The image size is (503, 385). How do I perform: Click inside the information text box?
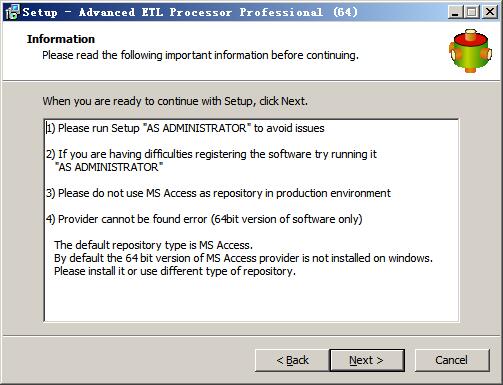point(252,220)
